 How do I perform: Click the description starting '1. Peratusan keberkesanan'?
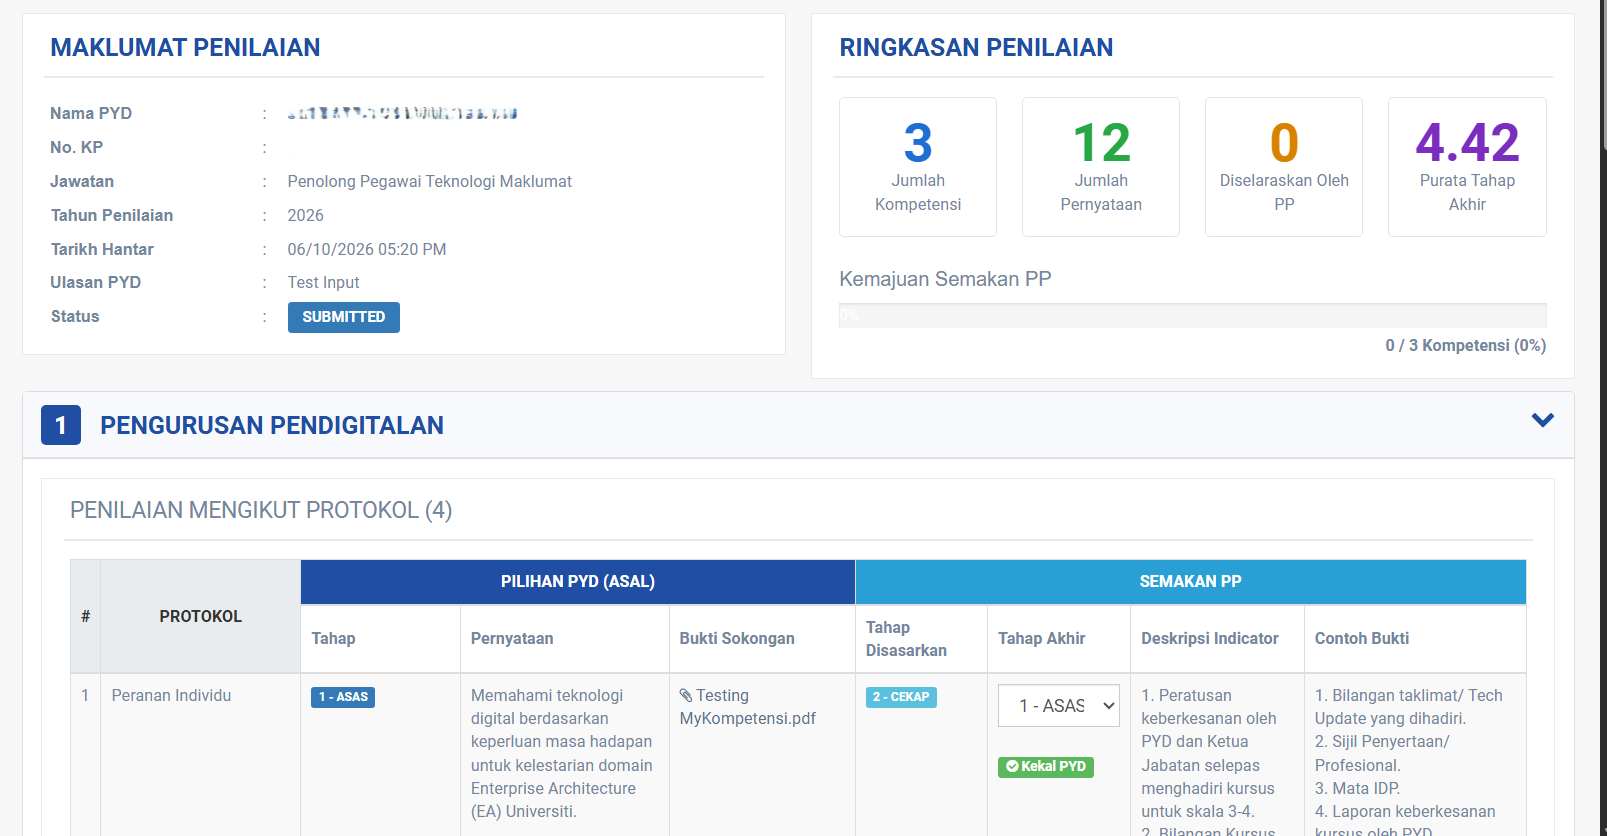pos(1209,761)
